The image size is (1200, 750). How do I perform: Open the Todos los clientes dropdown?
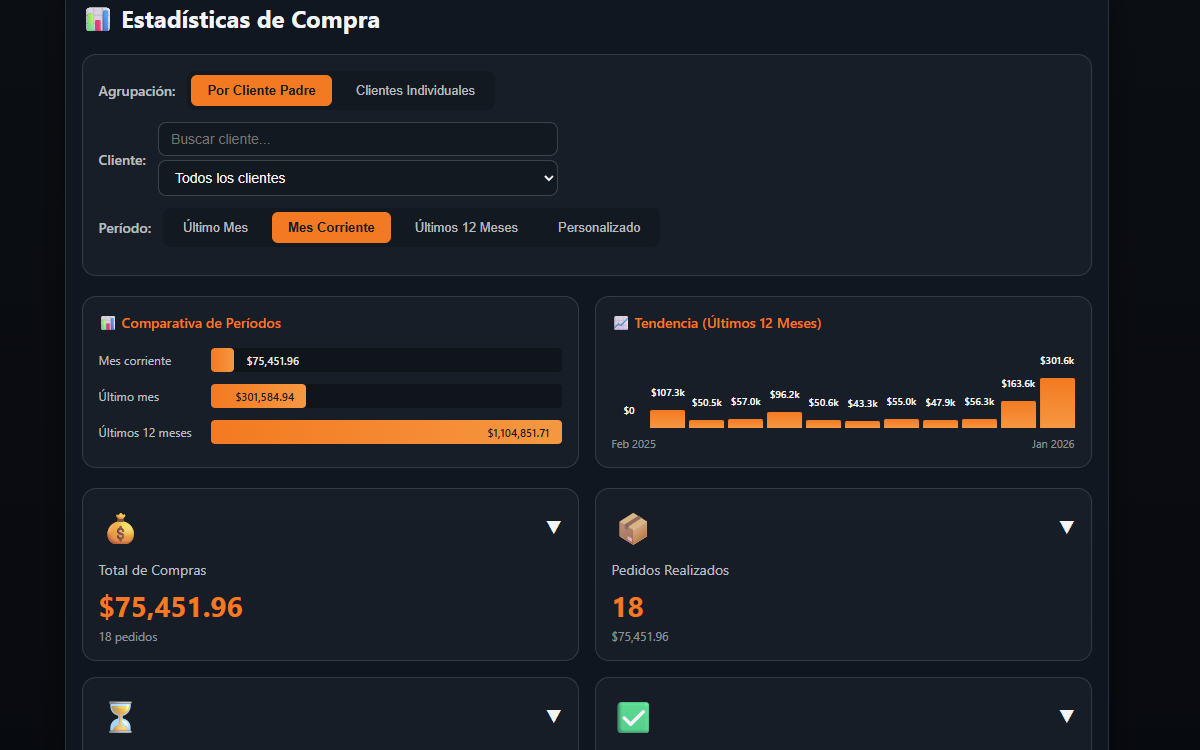[358, 178]
